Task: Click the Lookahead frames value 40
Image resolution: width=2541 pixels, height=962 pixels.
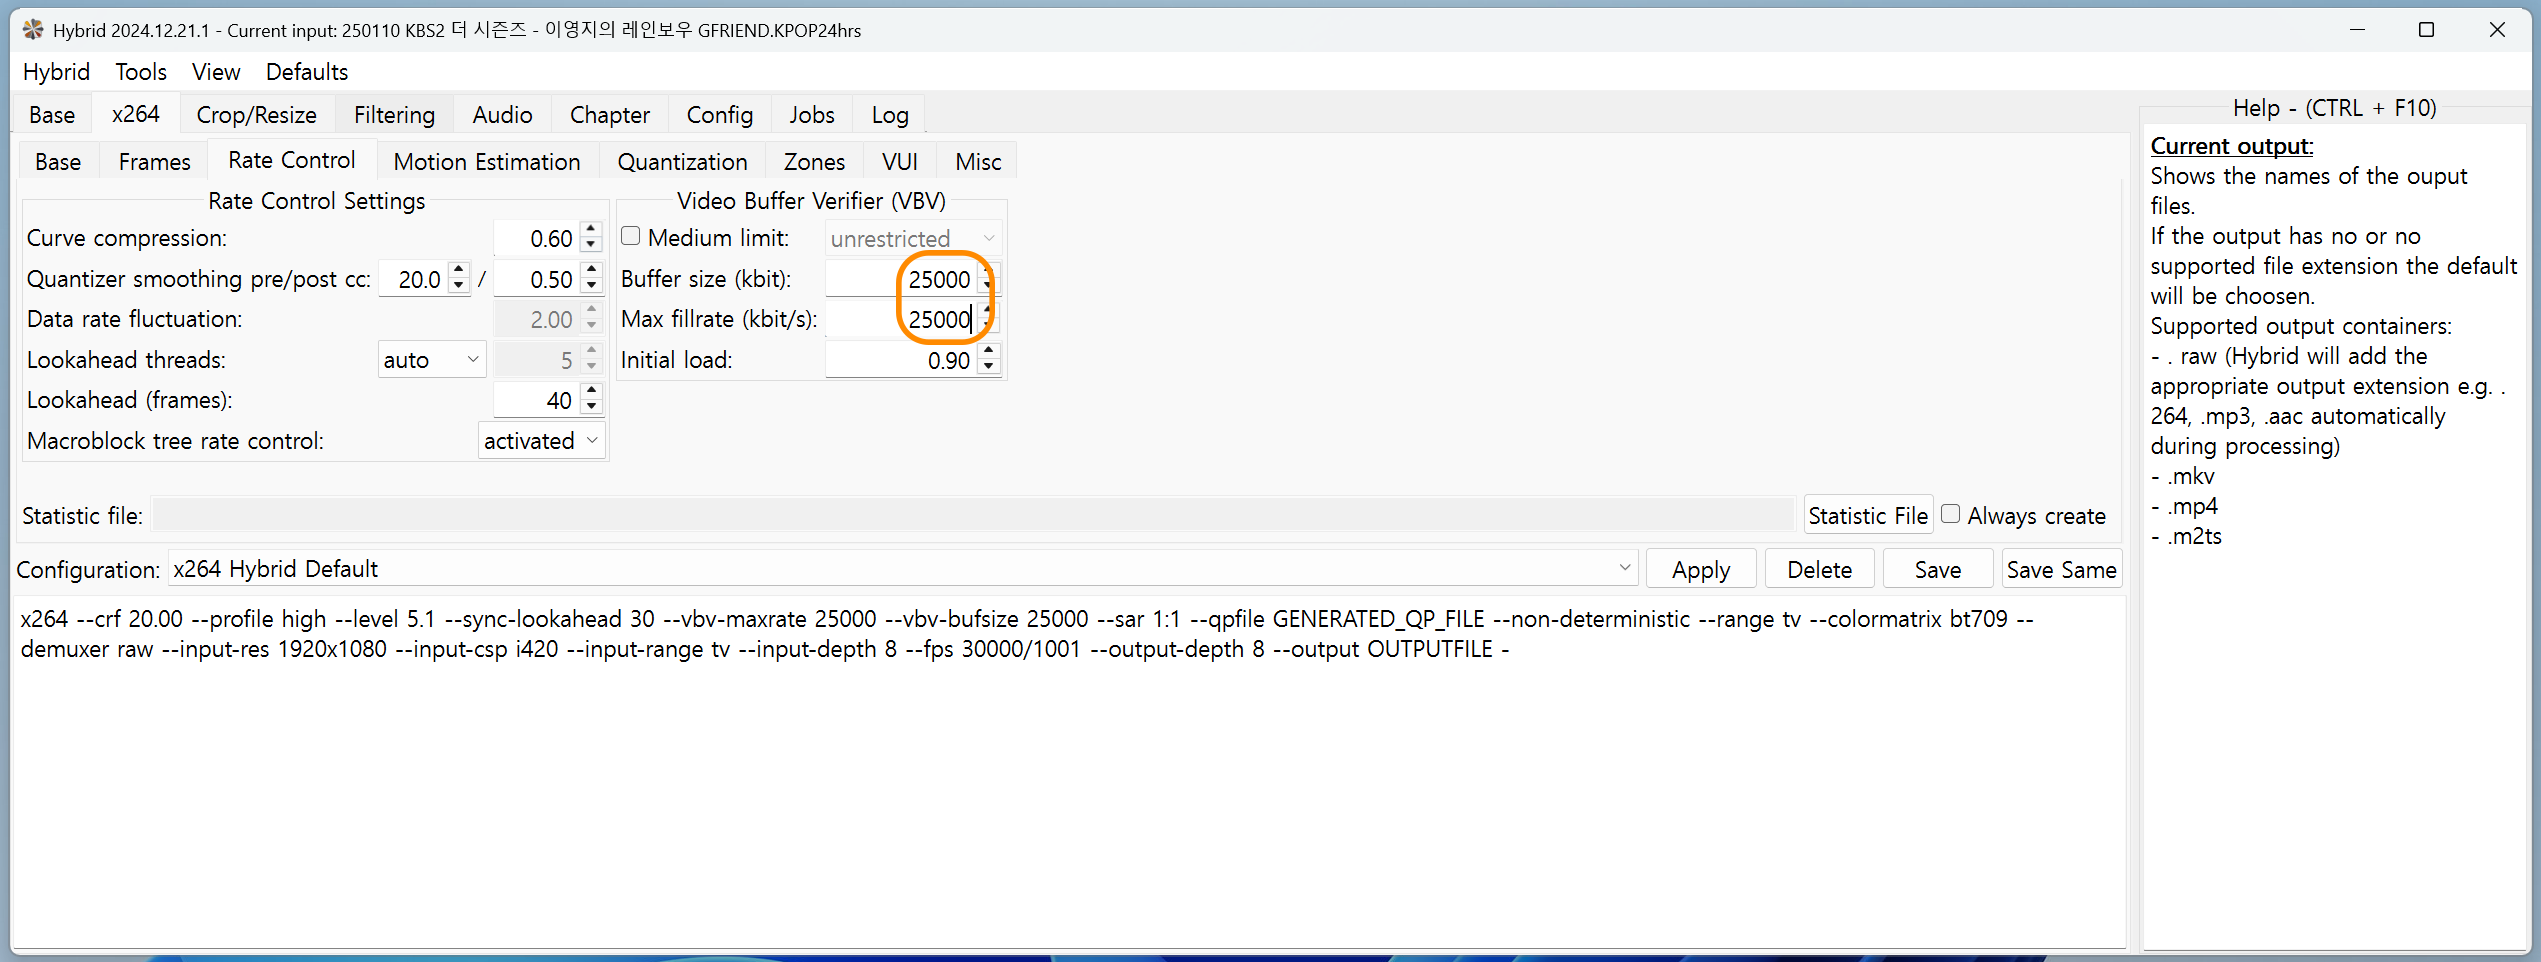Action: tap(537, 400)
